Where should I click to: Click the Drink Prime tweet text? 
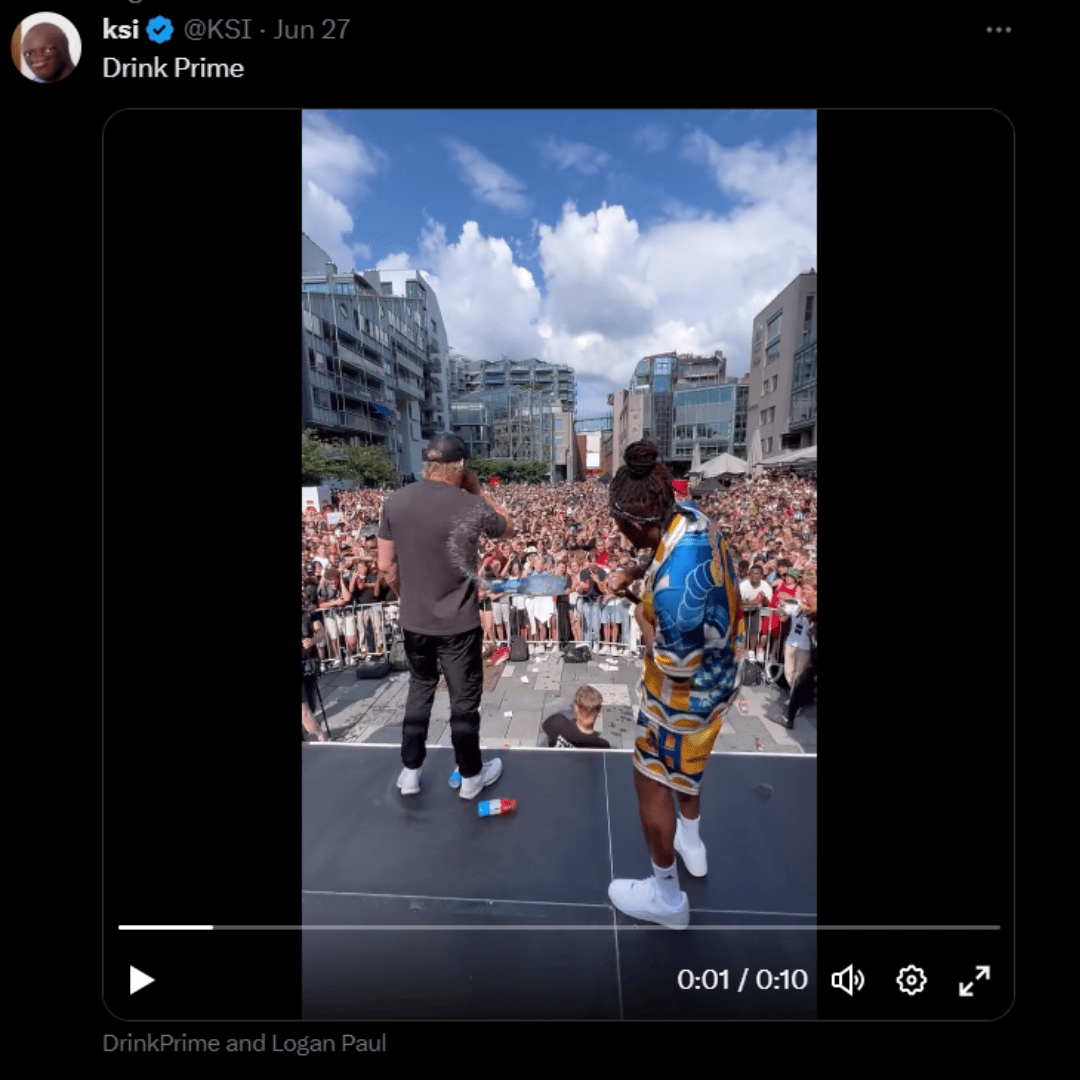[173, 68]
